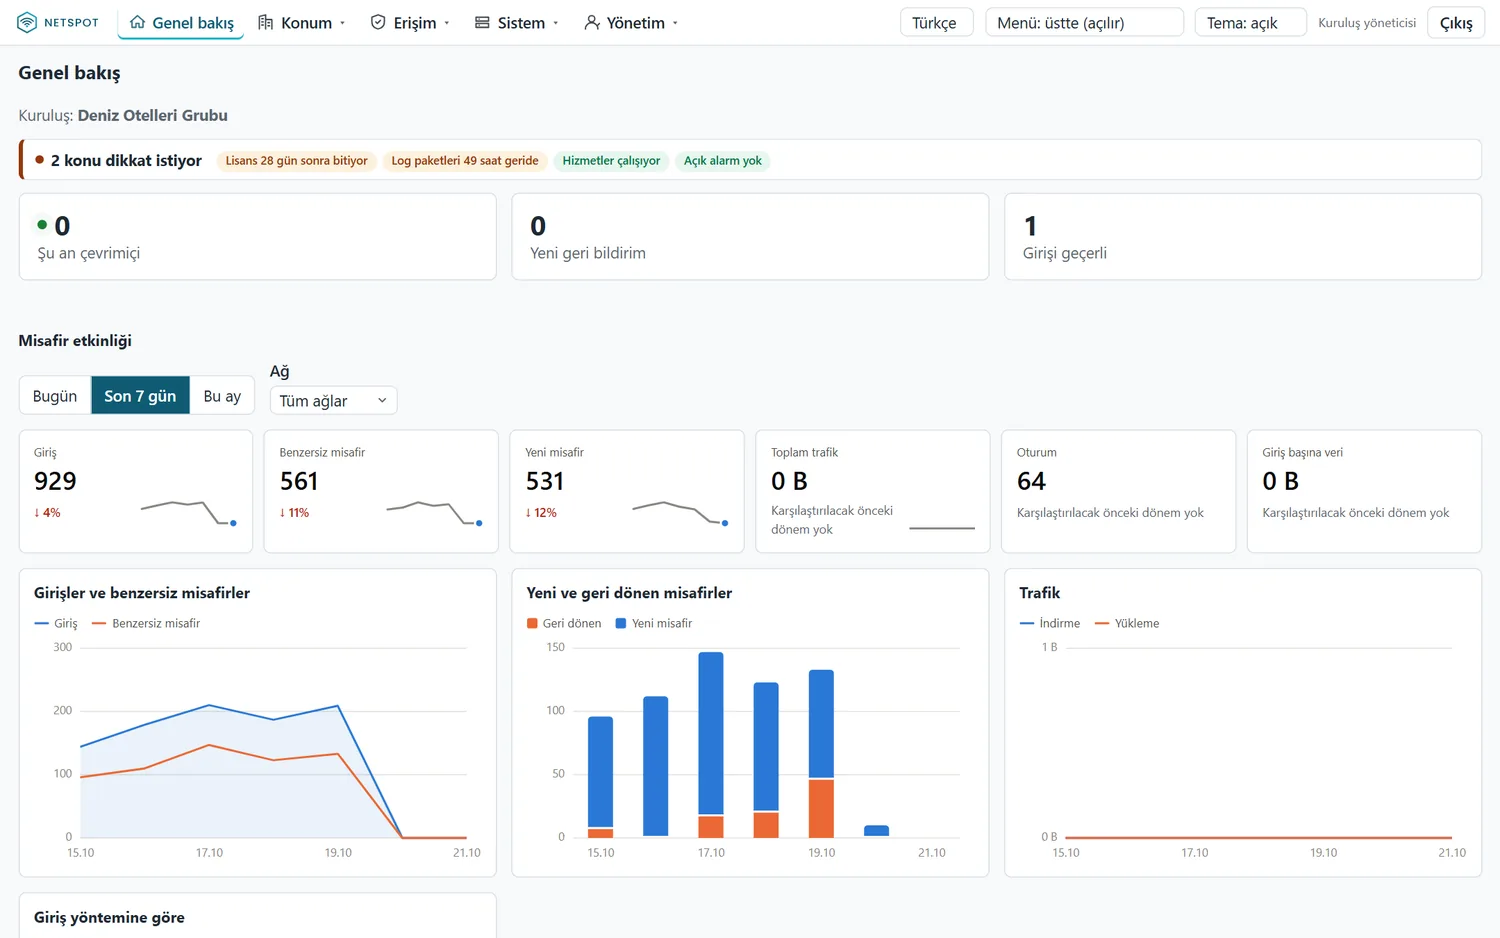Toggle the Yükleme legend series
Screen dimensions: 1500x938
[1127, 623]
